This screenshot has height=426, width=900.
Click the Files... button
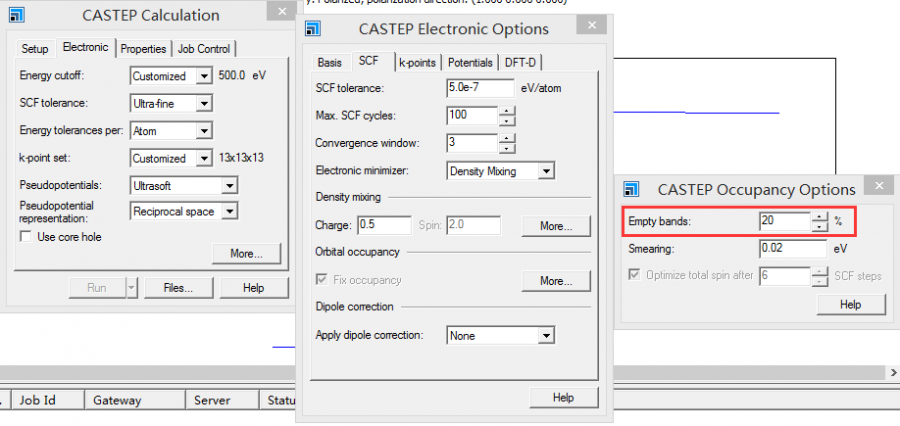point(178,288)
